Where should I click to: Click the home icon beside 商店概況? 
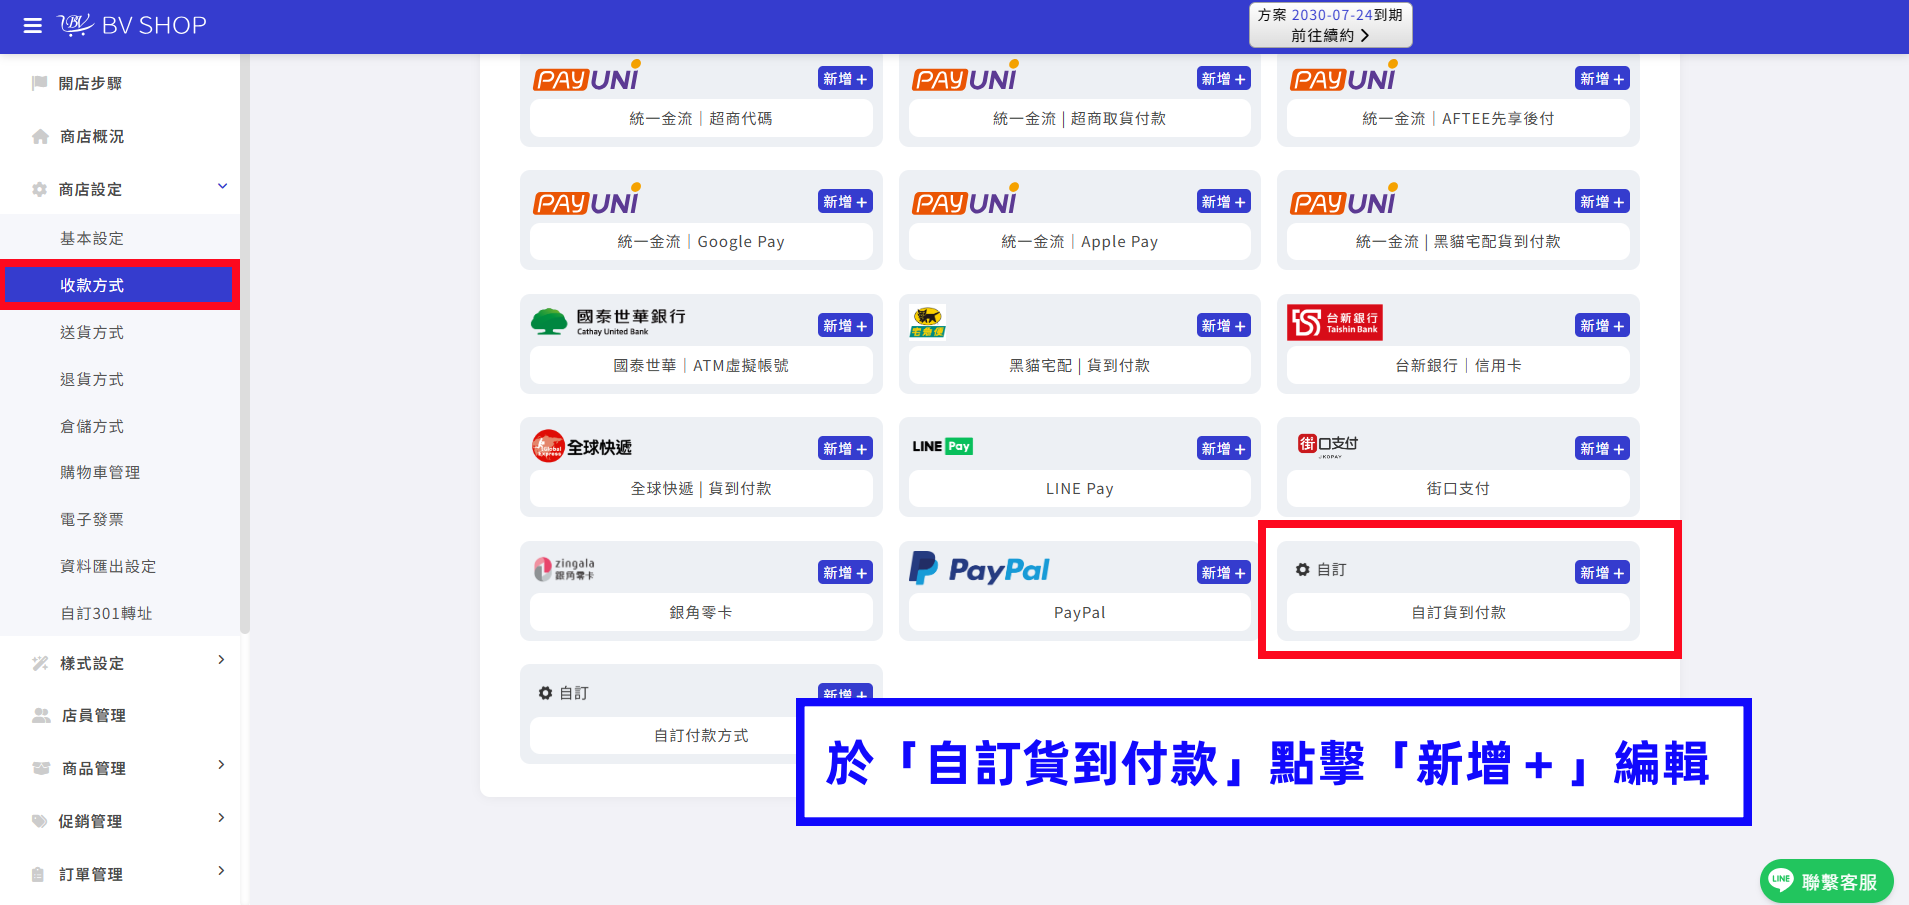point(40,136)
